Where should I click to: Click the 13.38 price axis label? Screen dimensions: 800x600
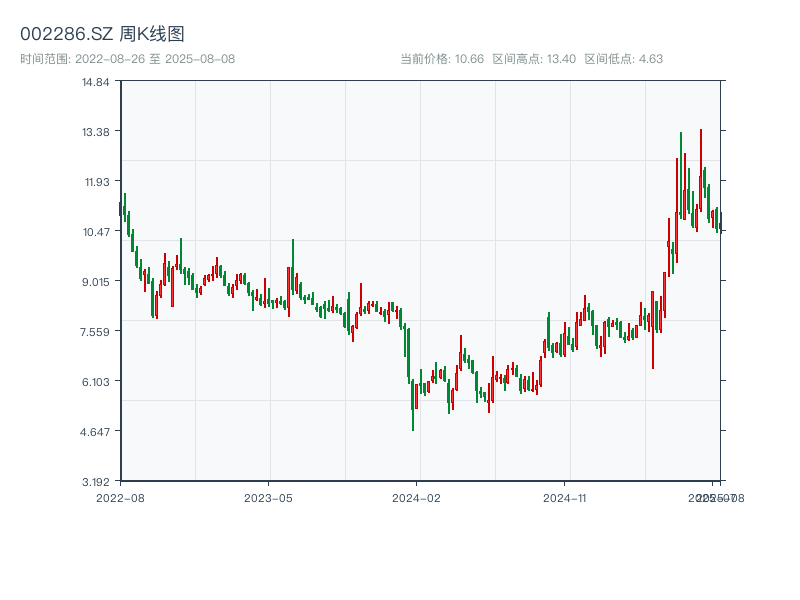(96, 132)
